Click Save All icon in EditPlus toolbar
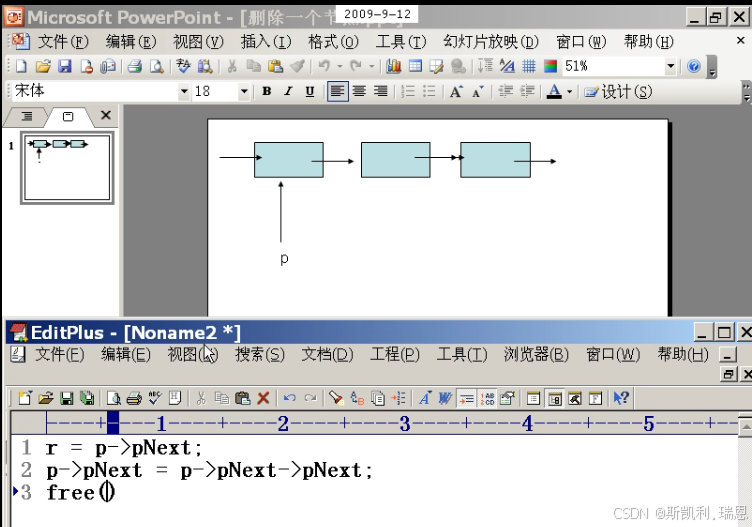 click(x=87, y=398)
